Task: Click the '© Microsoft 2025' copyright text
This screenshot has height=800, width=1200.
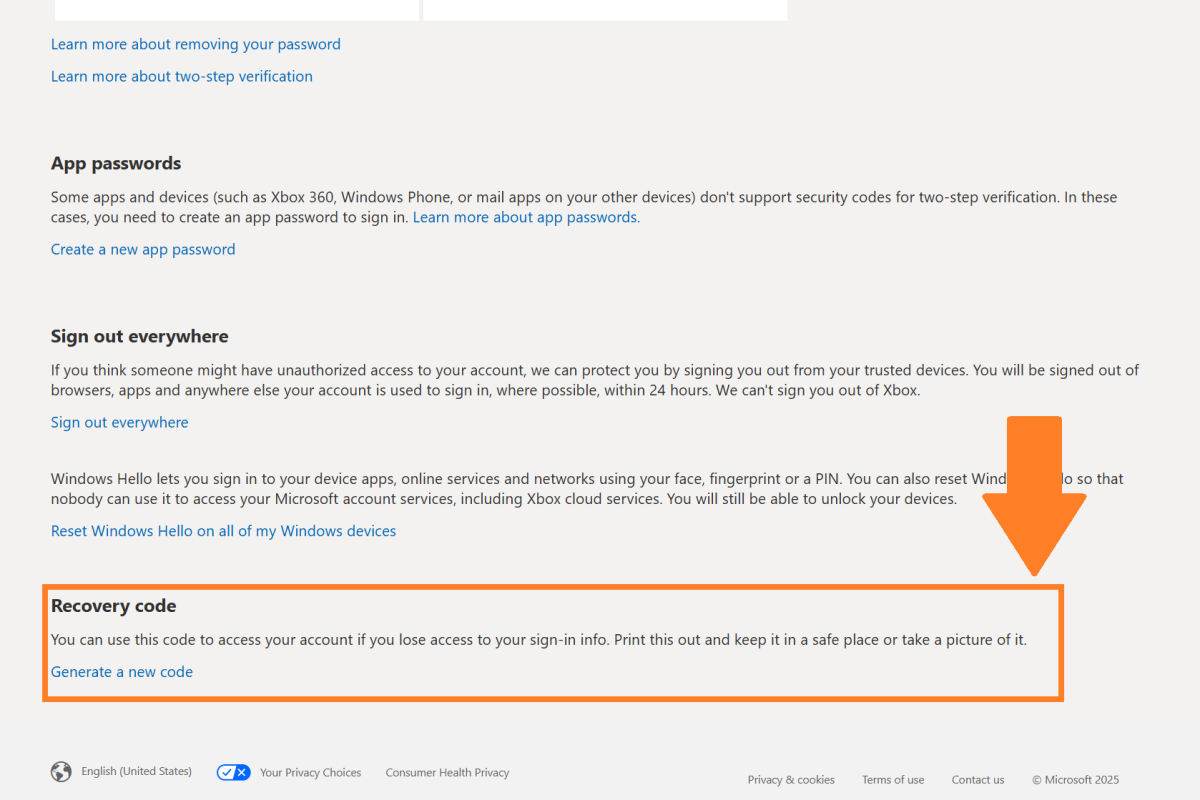Action: click(x=1076, y=780)
